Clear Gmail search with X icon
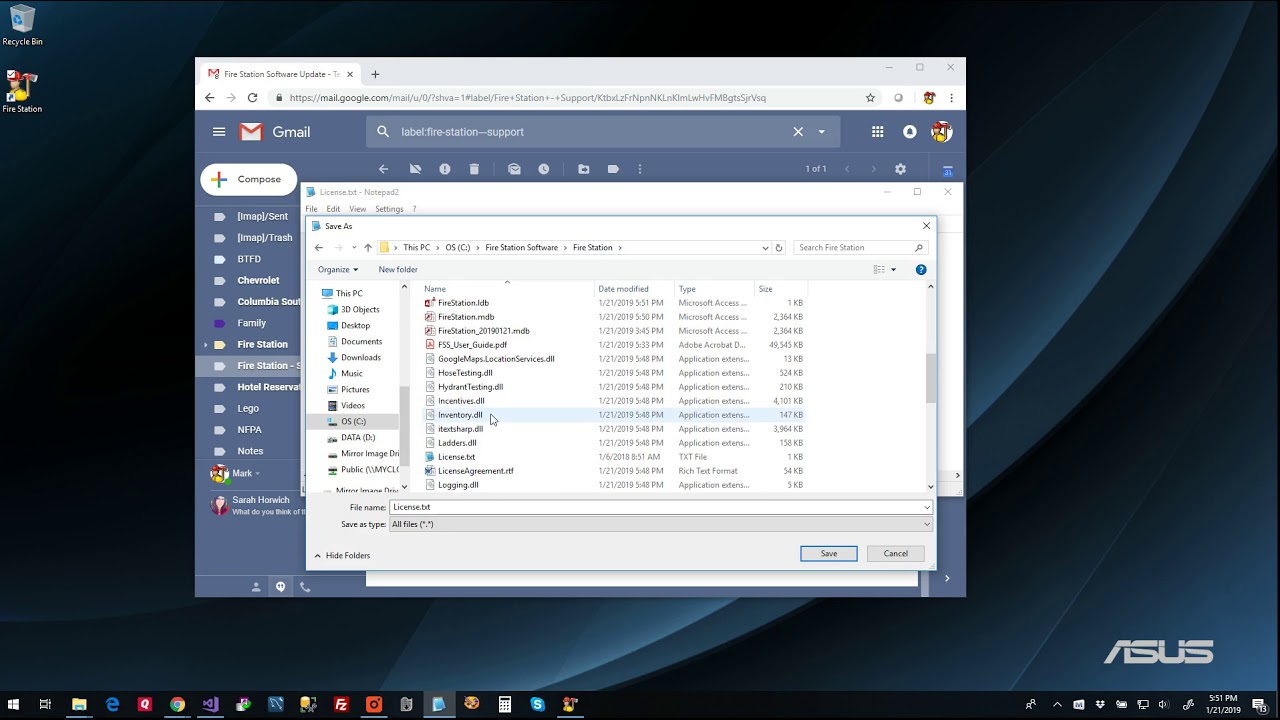Image resolution: width=1280 pixels, height=720 pixels. coord(798,132)
